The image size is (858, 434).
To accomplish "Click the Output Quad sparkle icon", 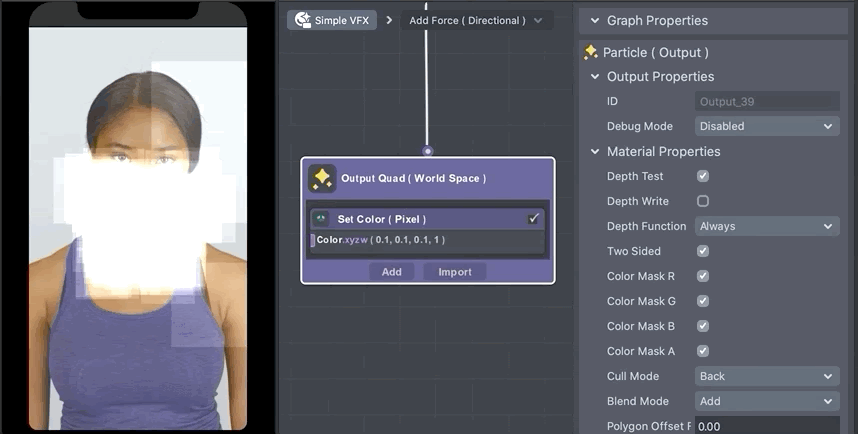I will pyautogui.click(x=322, y=179).
